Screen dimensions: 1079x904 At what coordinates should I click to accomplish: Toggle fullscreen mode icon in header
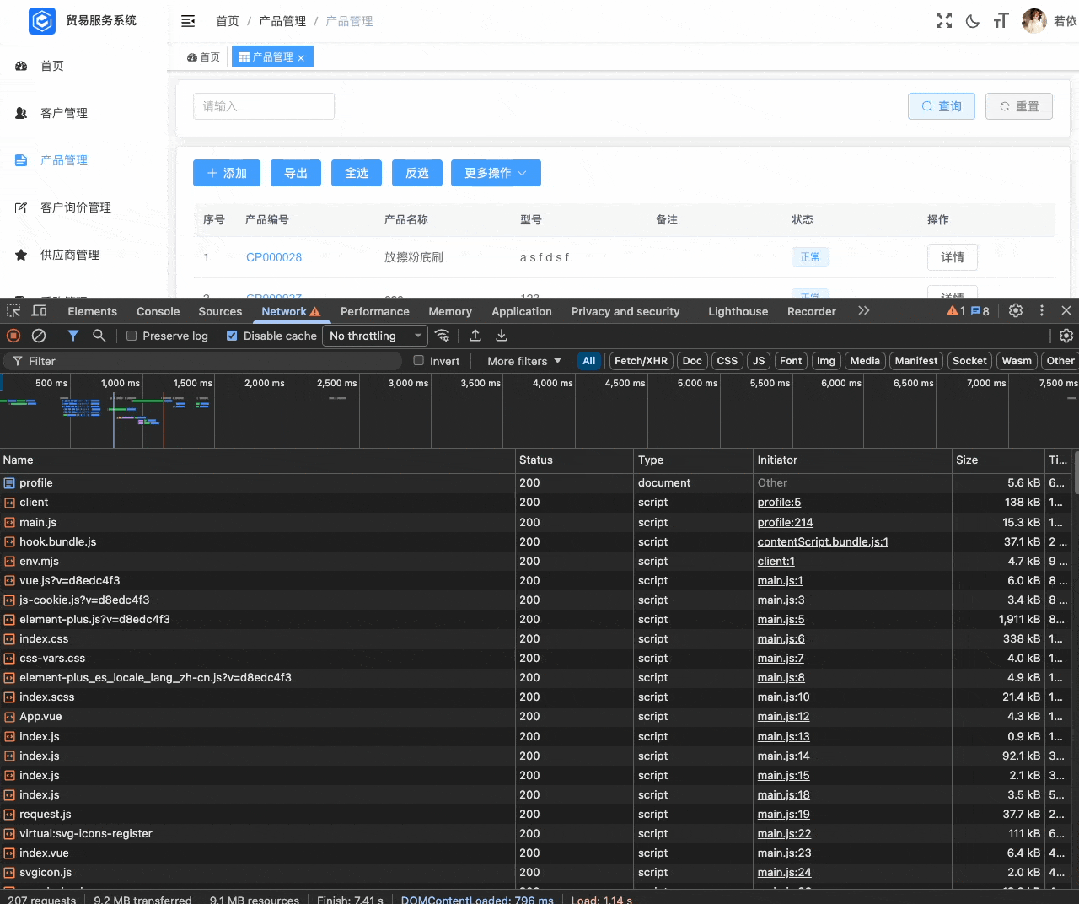pos(944,21)
